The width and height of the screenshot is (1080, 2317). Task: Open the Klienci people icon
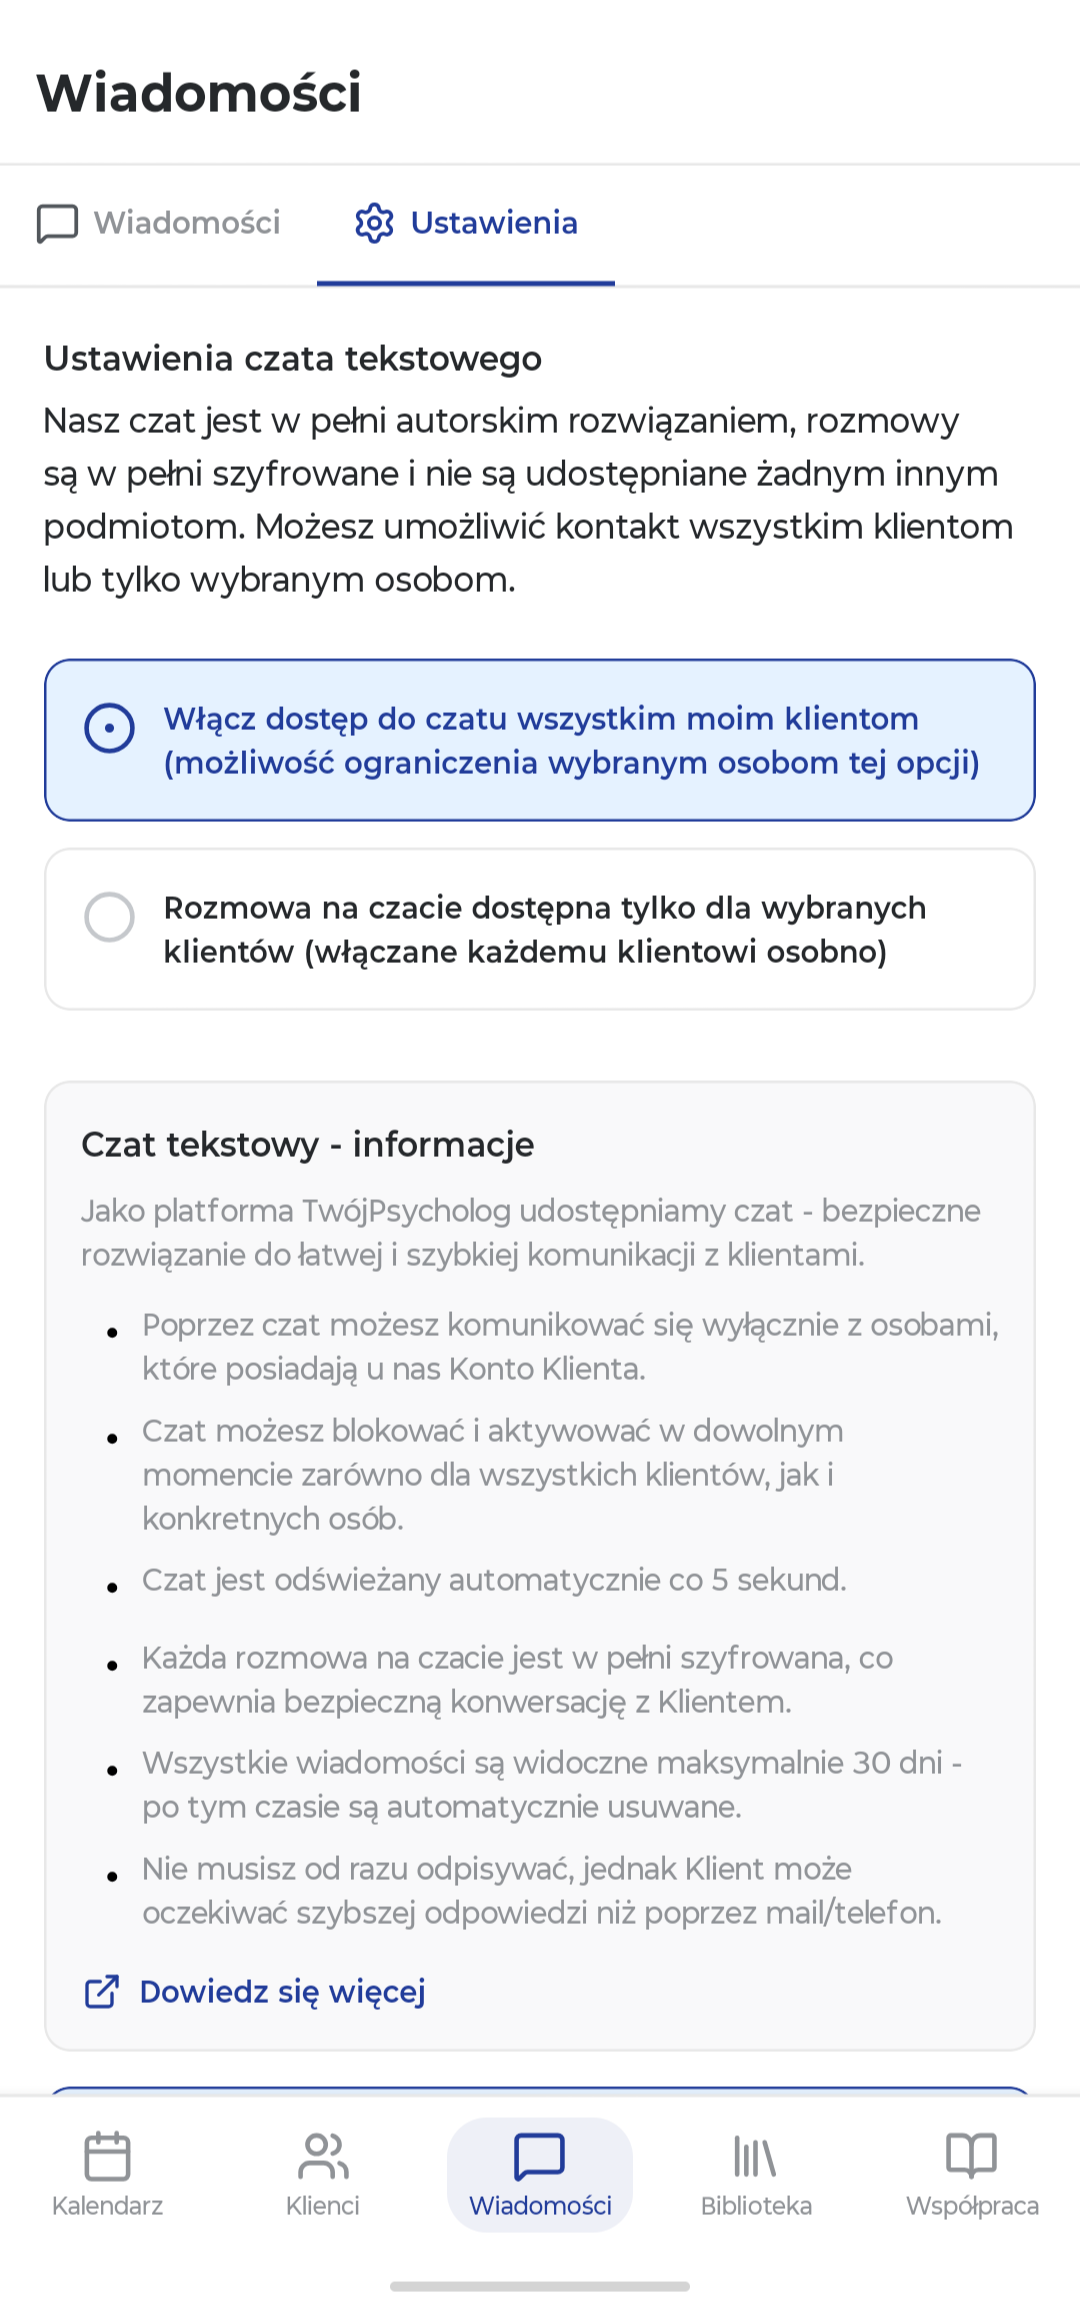click(323, 2156)
